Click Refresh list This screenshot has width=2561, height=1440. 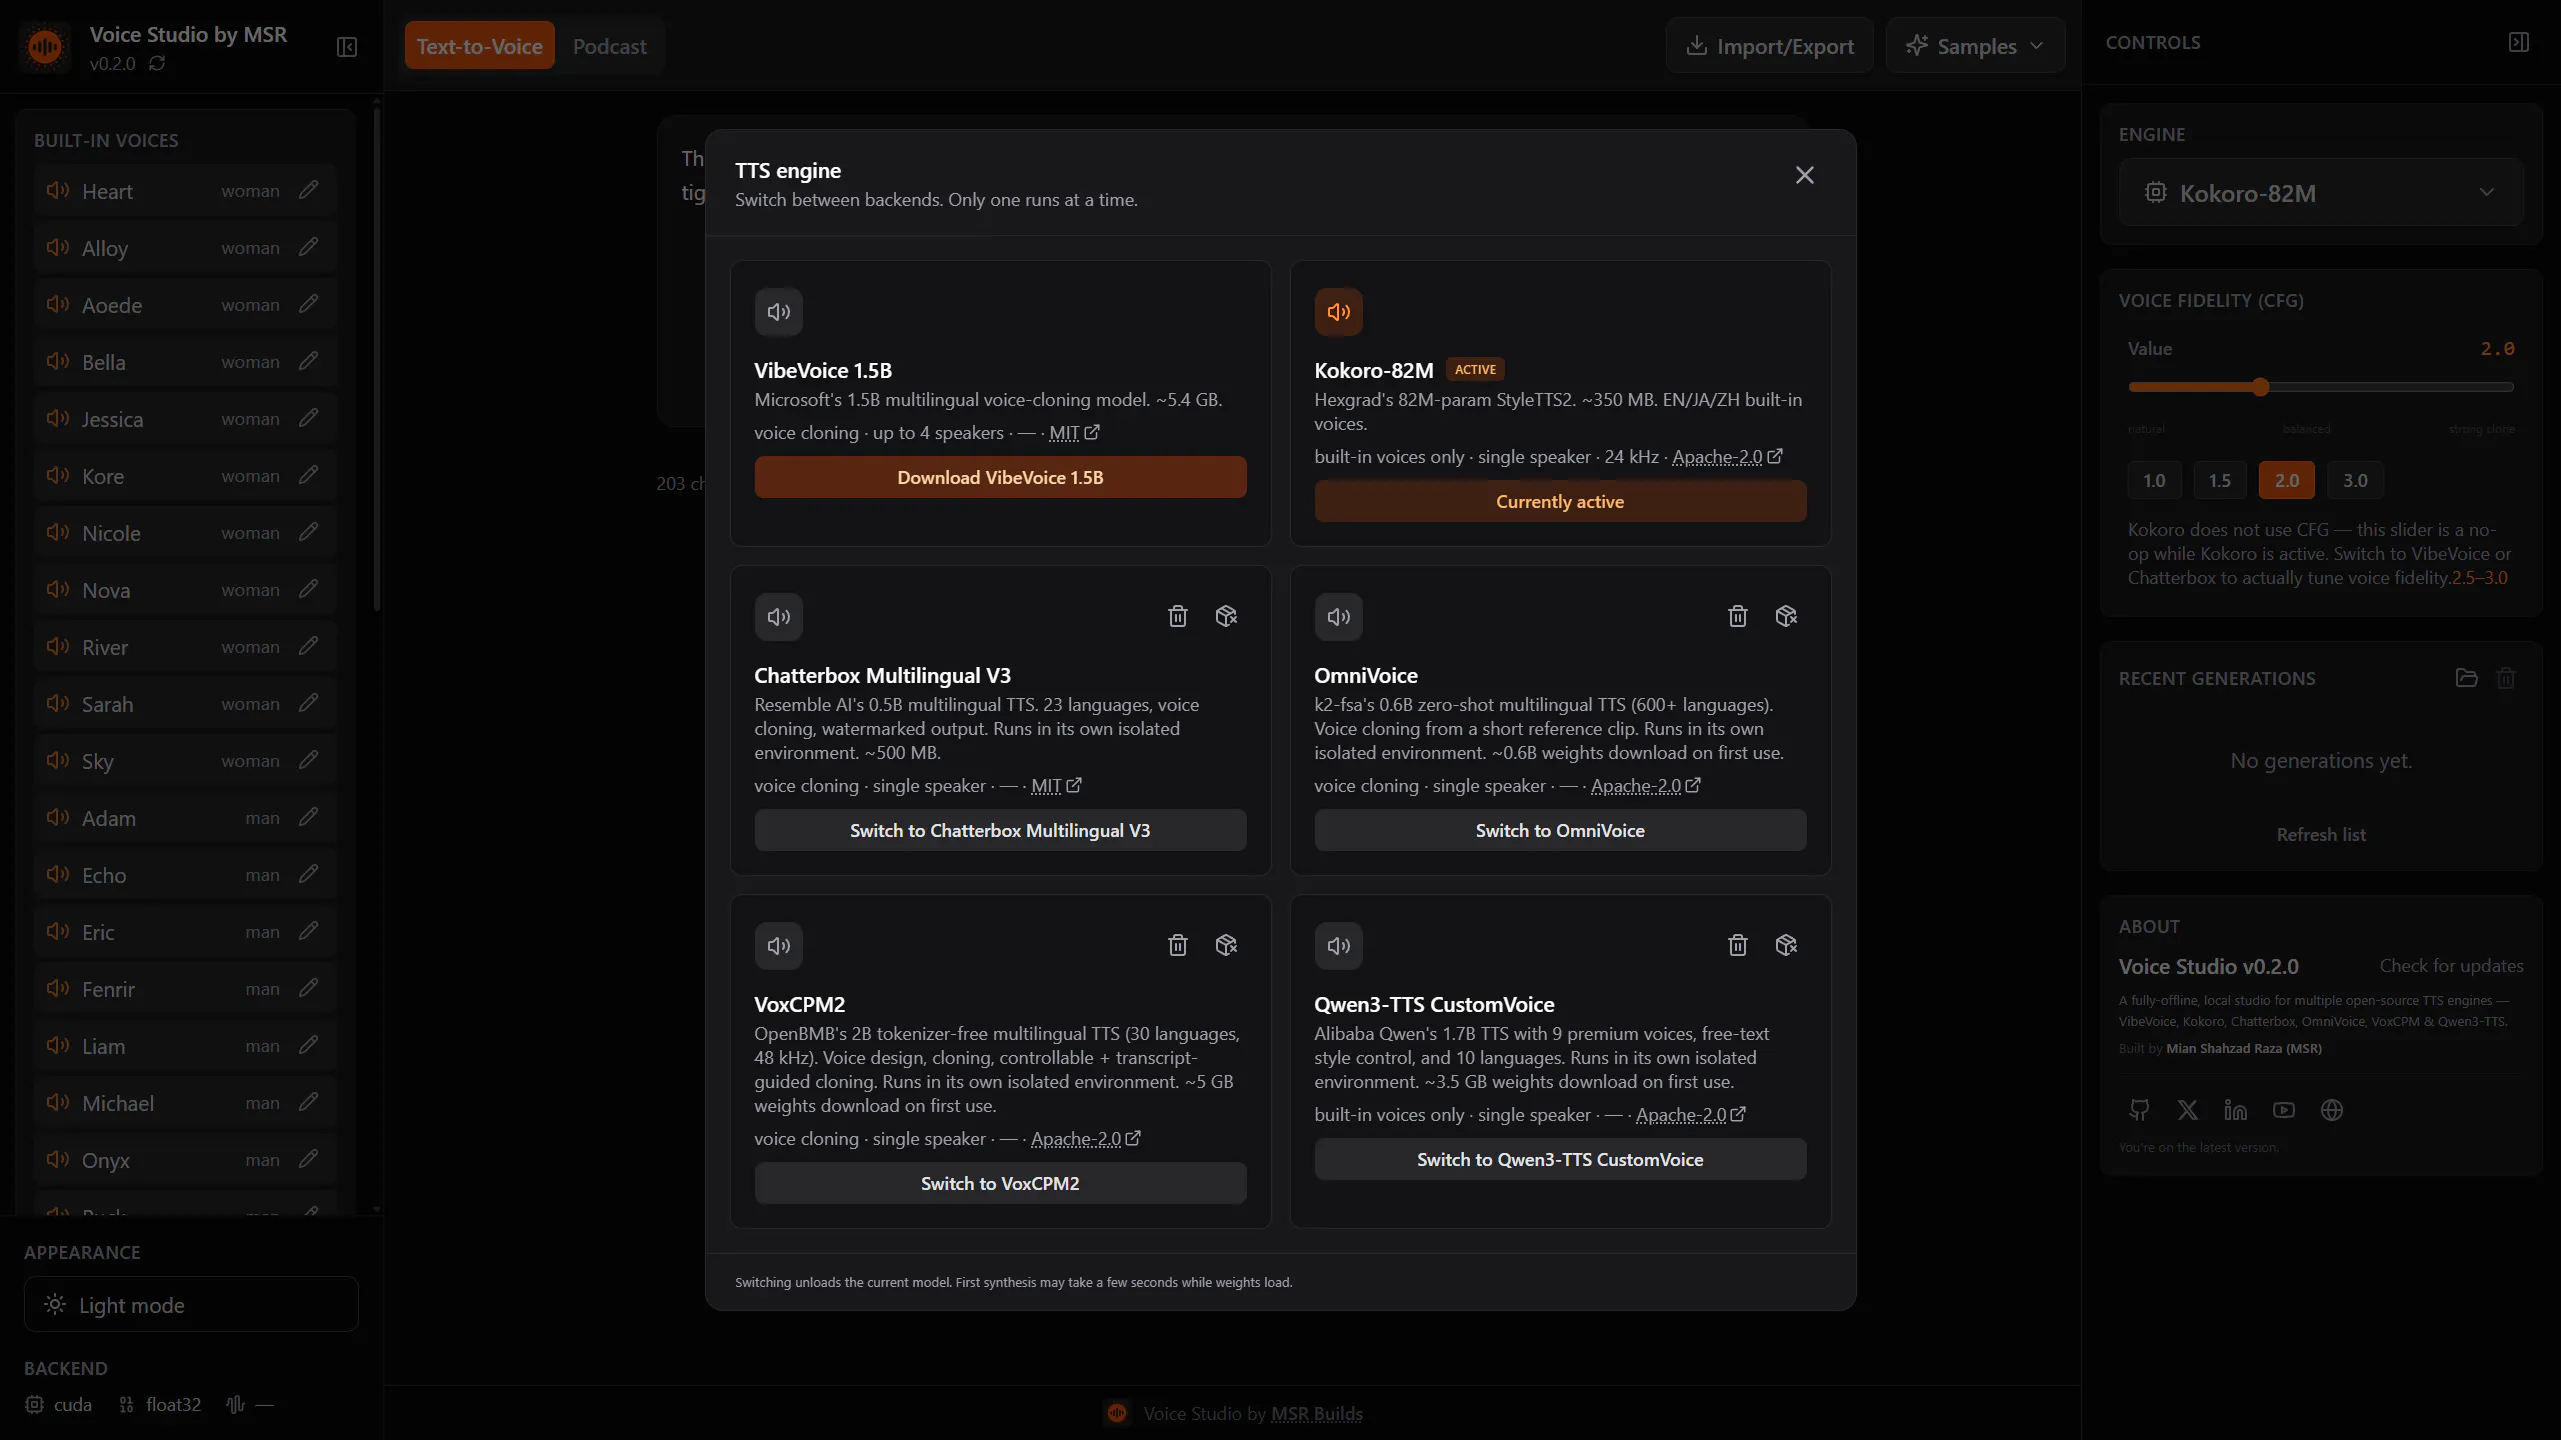pos(2321,834)
